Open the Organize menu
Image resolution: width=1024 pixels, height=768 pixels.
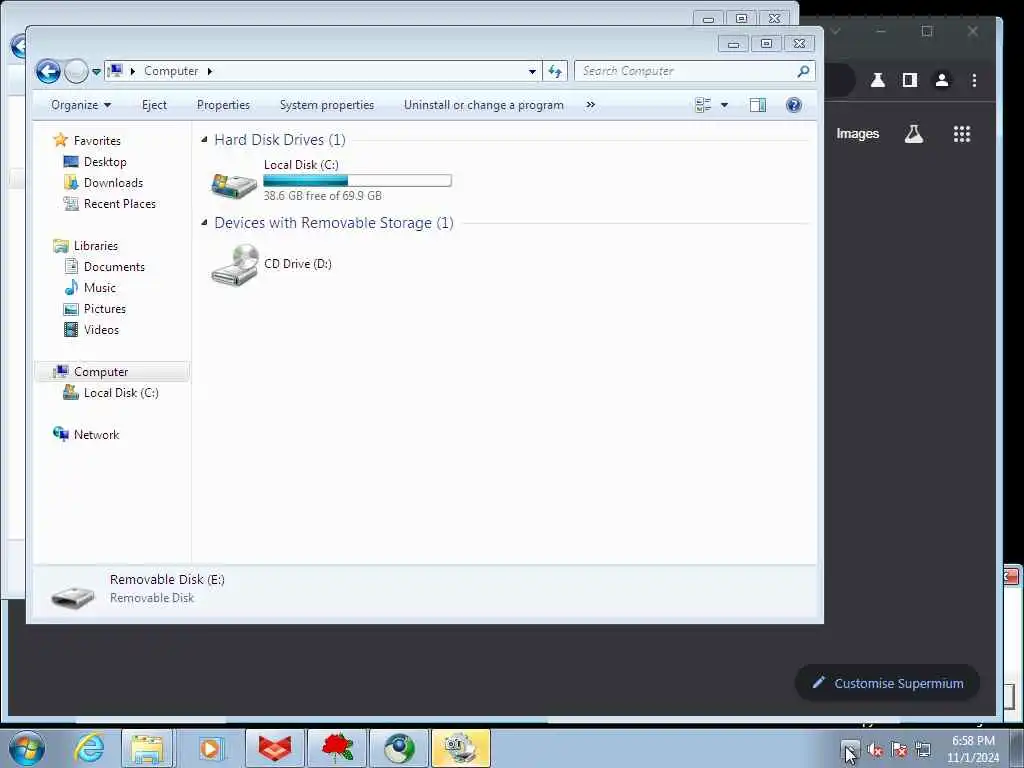(x=81, y=105)
